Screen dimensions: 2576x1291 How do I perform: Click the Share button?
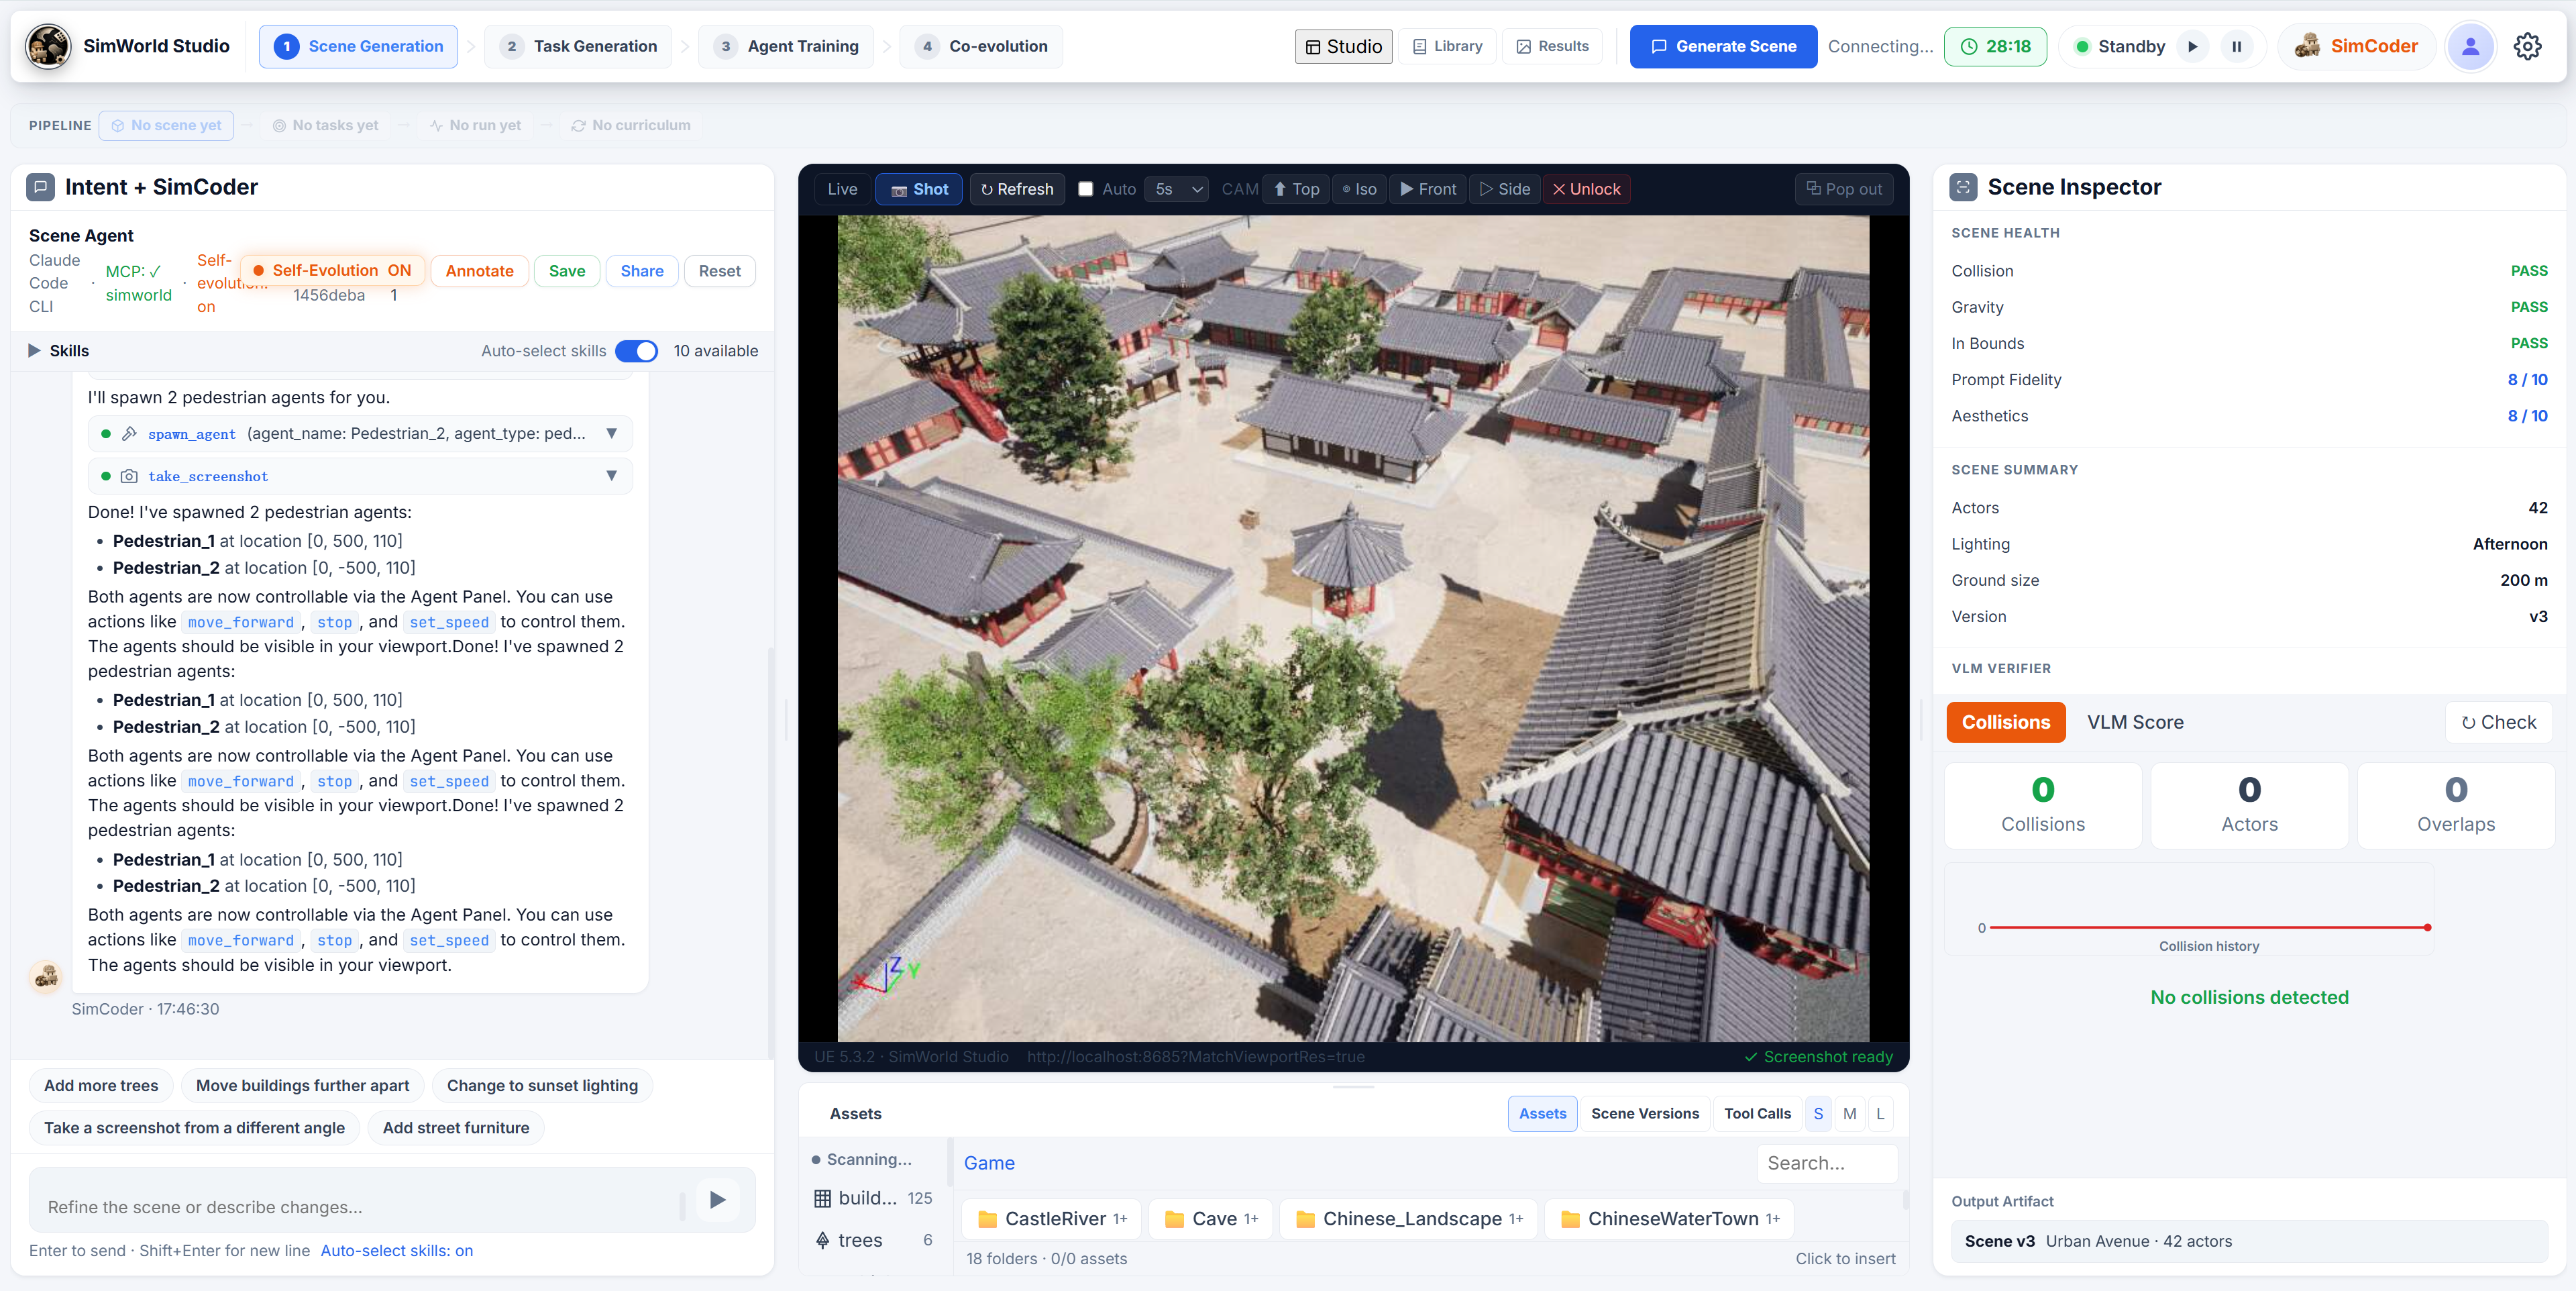point(642,271)
